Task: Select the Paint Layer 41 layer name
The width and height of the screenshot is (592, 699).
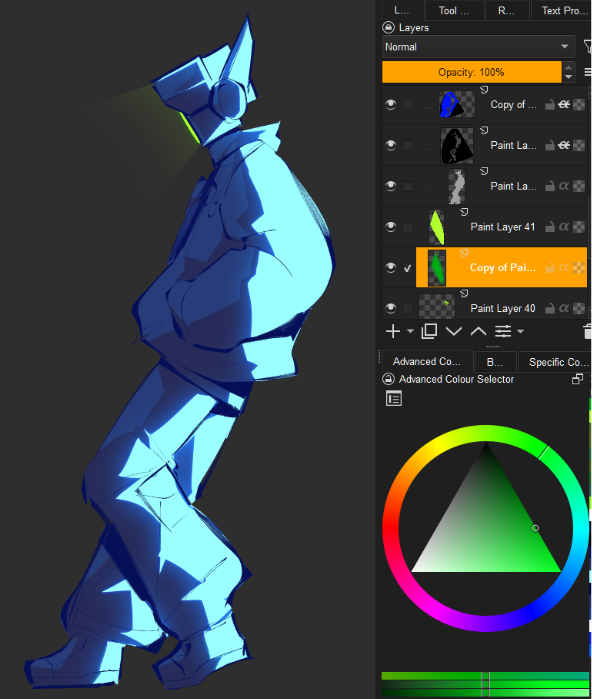Action: tap(502, 227)
